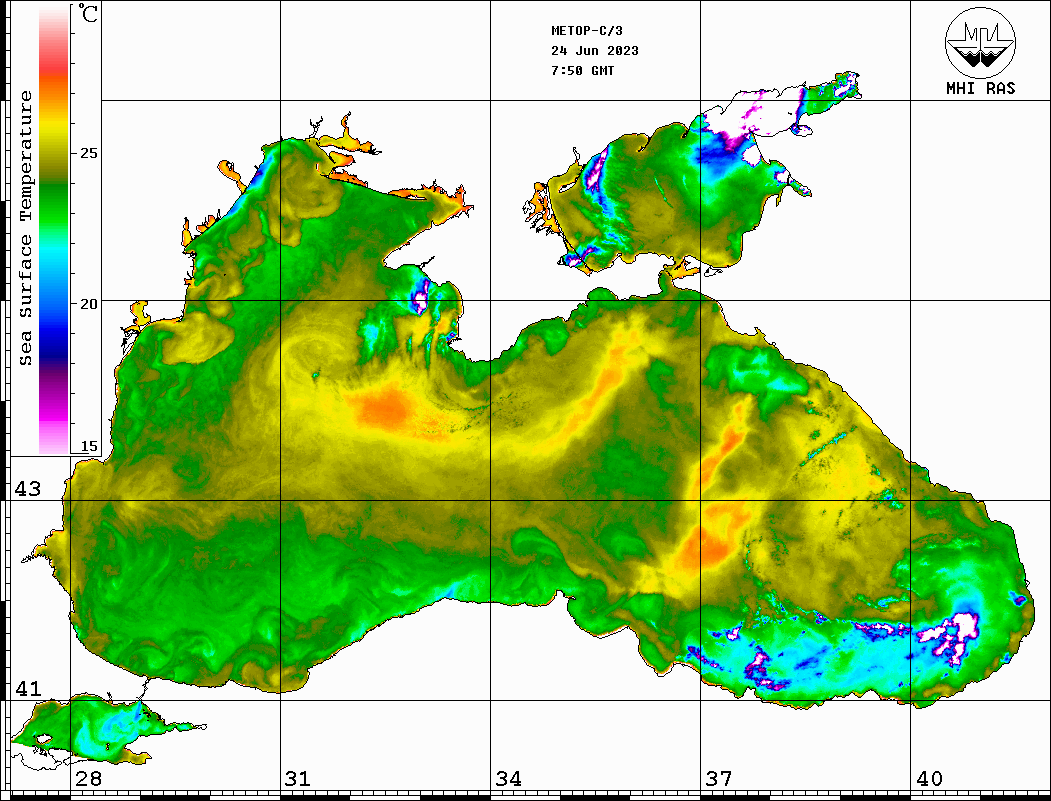
Task: Click the °C unit label above color scale
Action: pyautogui.click(x=88, y=13)
